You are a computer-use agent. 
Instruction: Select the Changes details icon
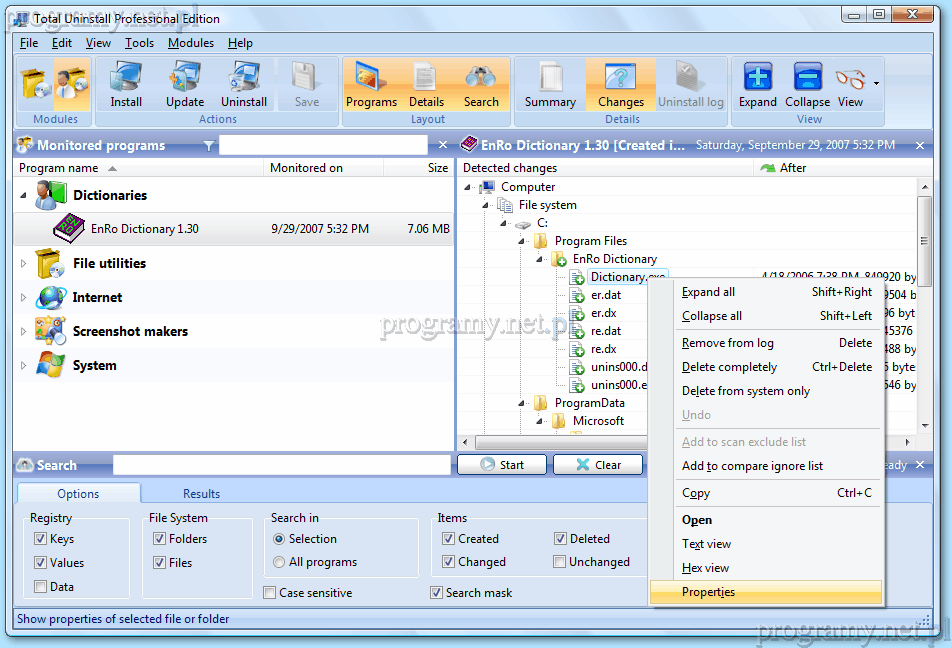[621, 84]
